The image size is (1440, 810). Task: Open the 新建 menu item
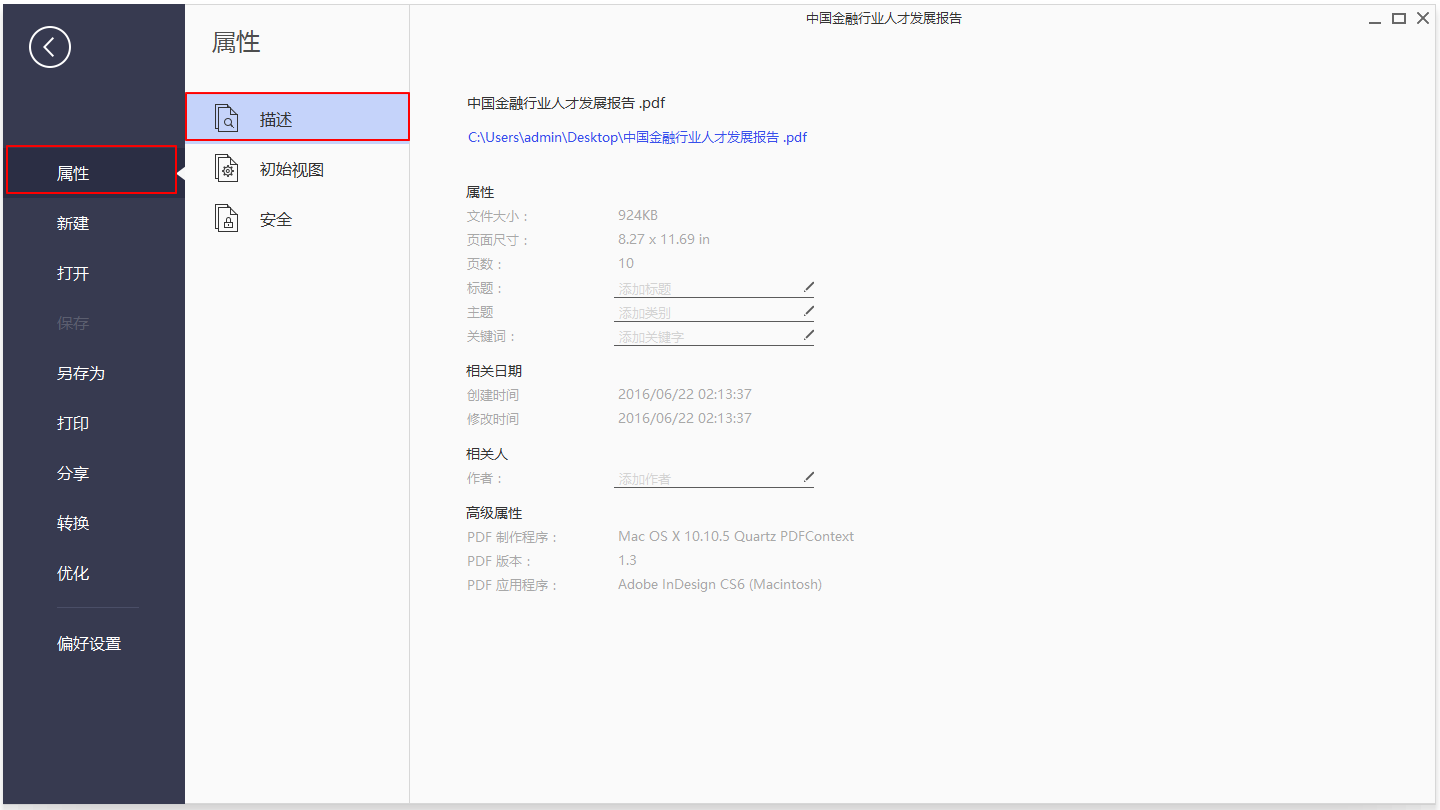coord(73,223)
